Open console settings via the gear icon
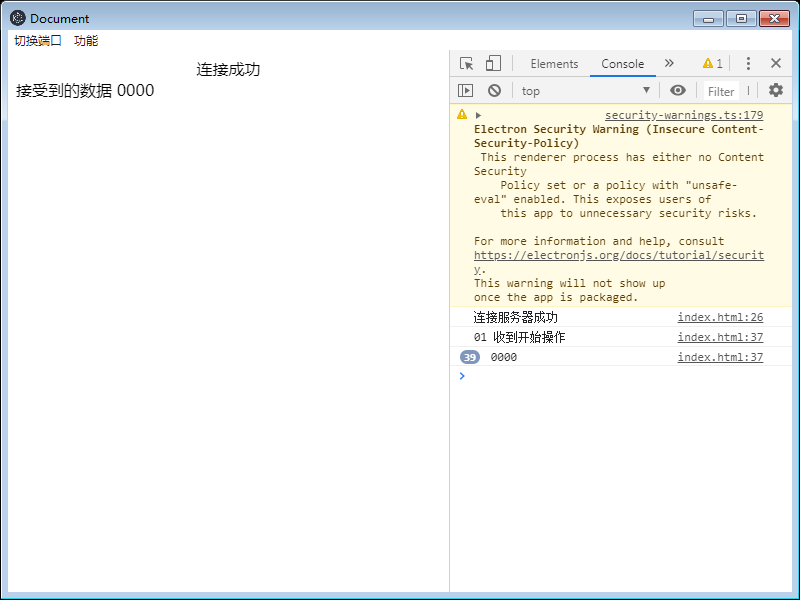Screen dimensions: 800x600 (776, 90)
